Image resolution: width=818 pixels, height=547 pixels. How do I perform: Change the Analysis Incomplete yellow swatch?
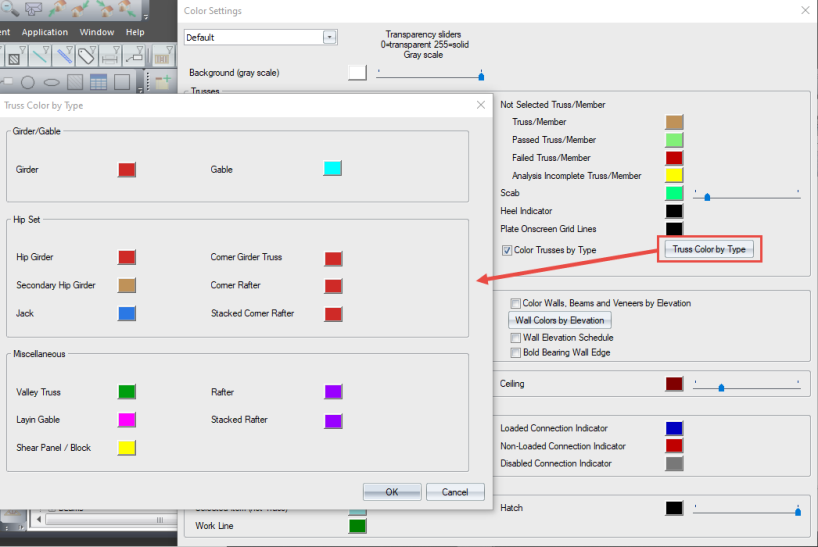(674, 175)
